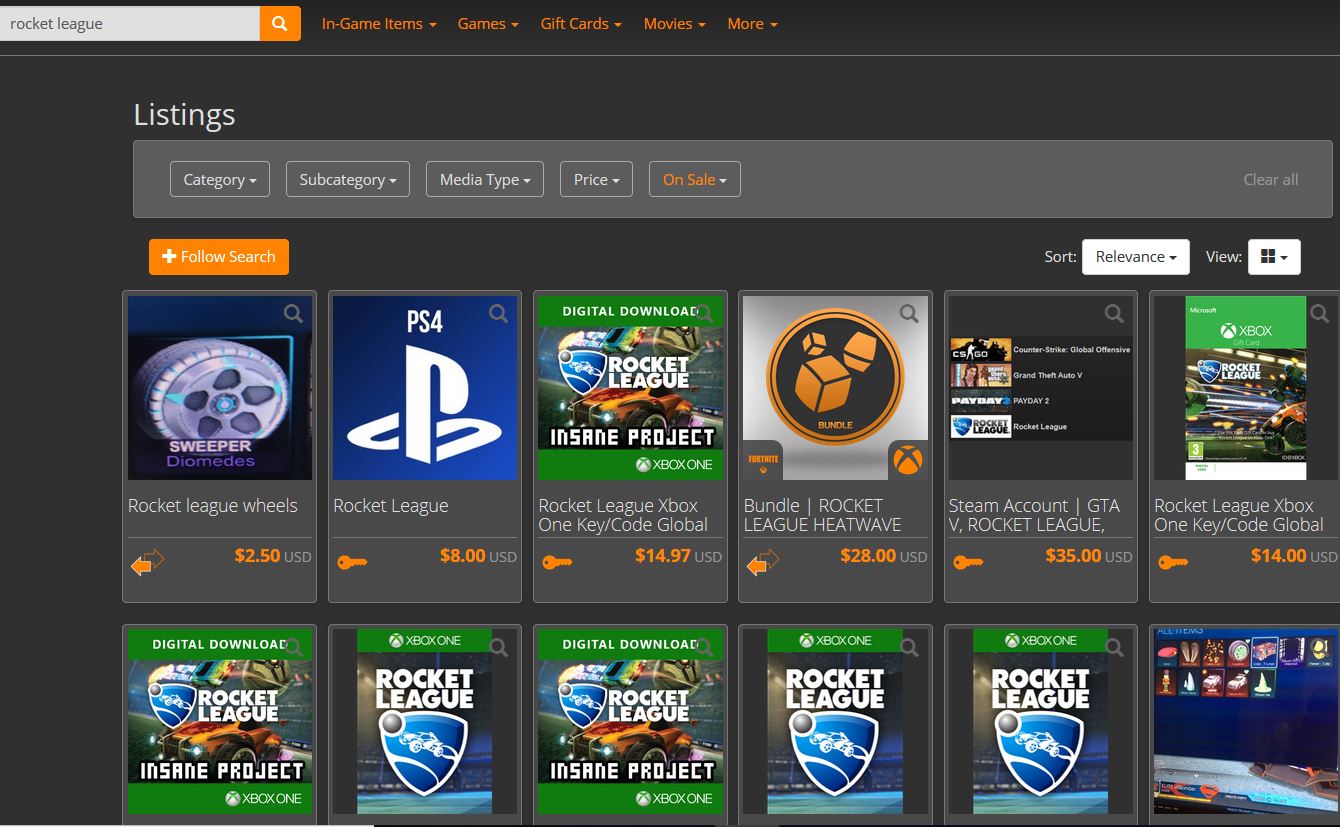
Task: Click magnifier icon on the $14.97 listing
Action: coord(704,314)
